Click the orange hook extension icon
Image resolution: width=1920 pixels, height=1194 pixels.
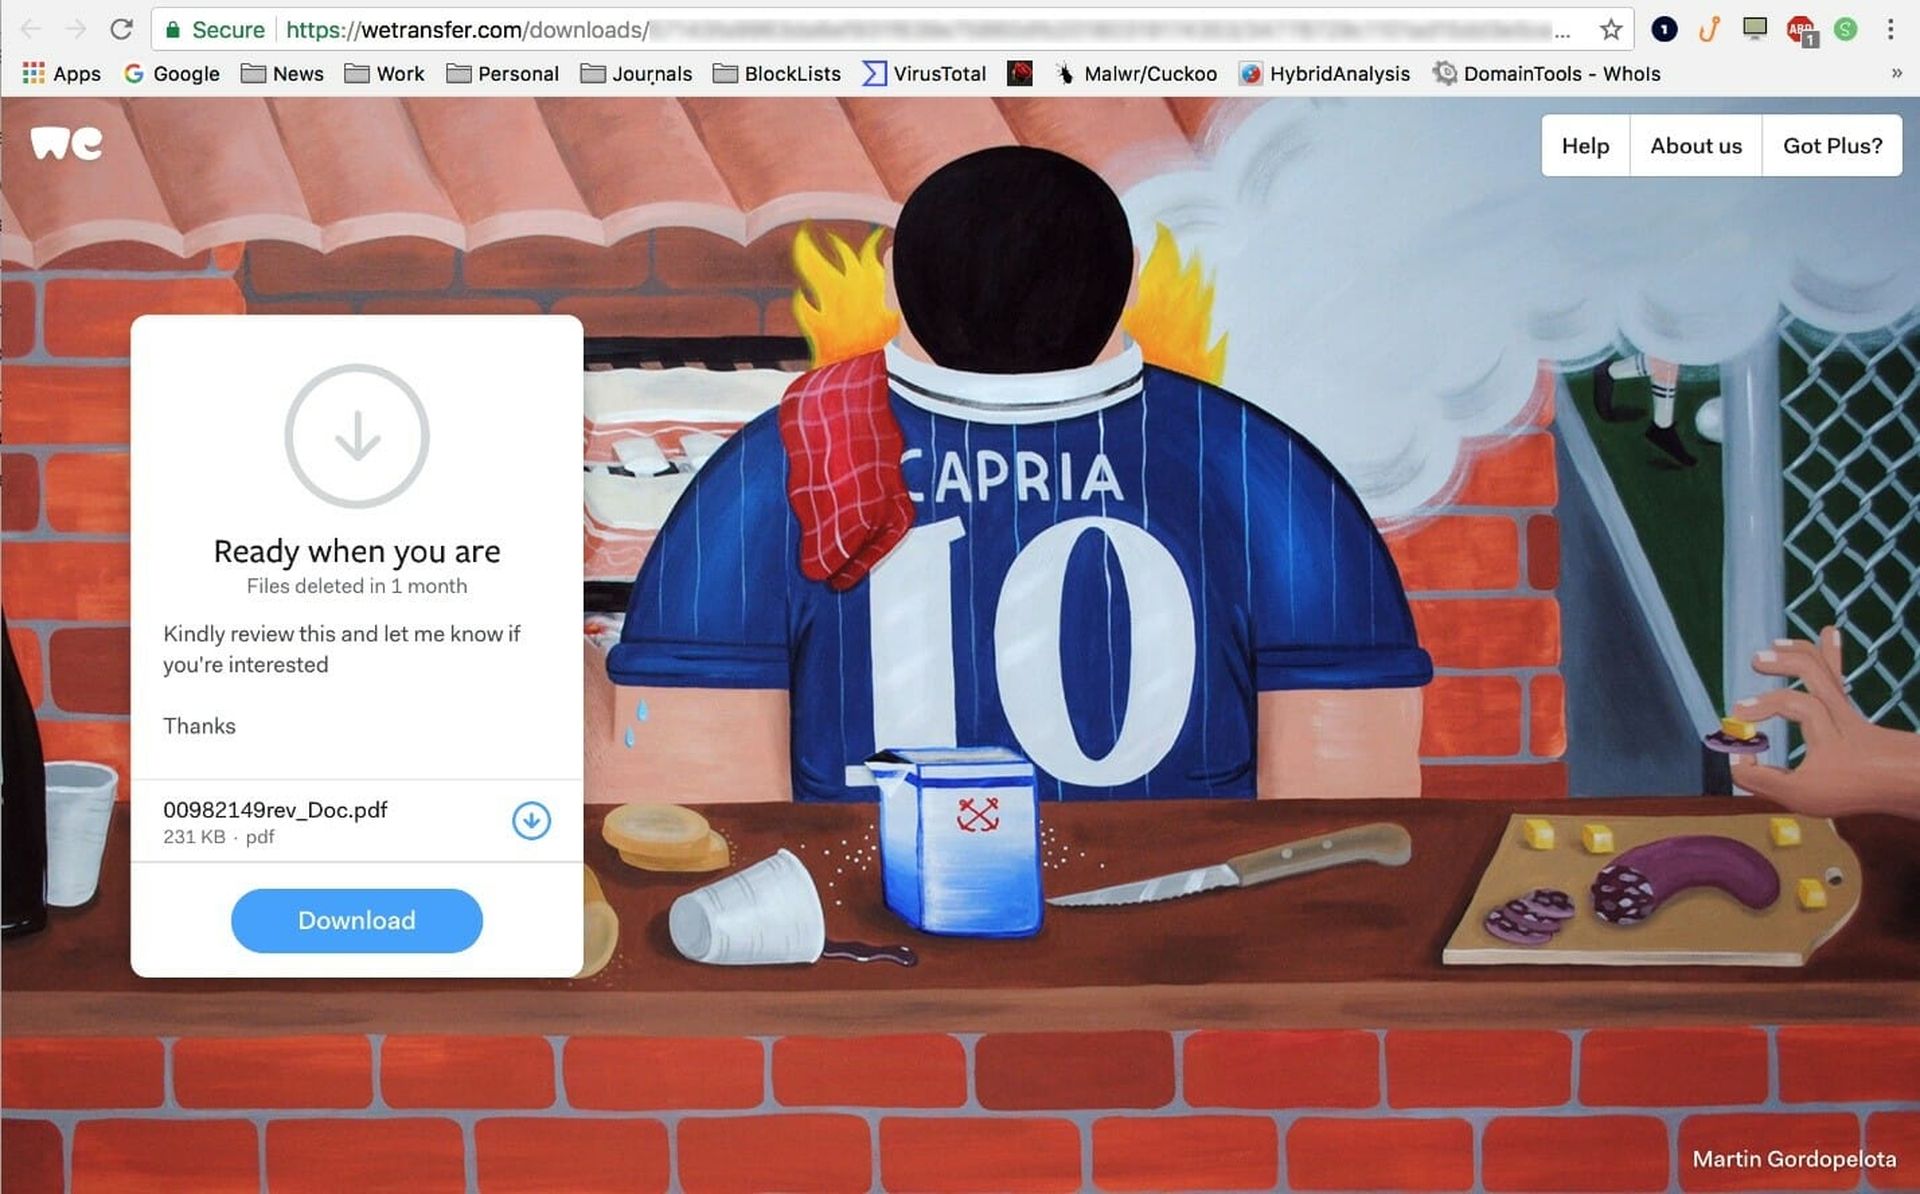click(x=1709, y=29)
